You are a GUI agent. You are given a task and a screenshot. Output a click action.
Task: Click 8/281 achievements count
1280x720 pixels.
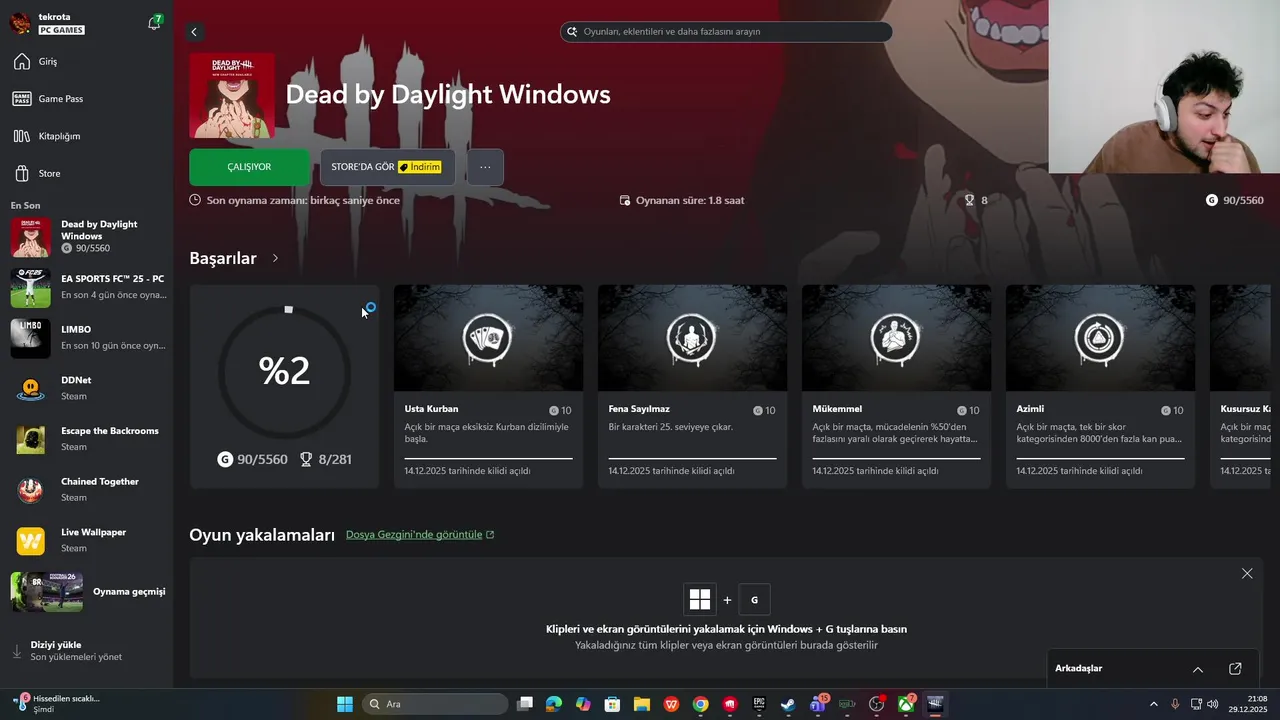click(x=326, y=460)
